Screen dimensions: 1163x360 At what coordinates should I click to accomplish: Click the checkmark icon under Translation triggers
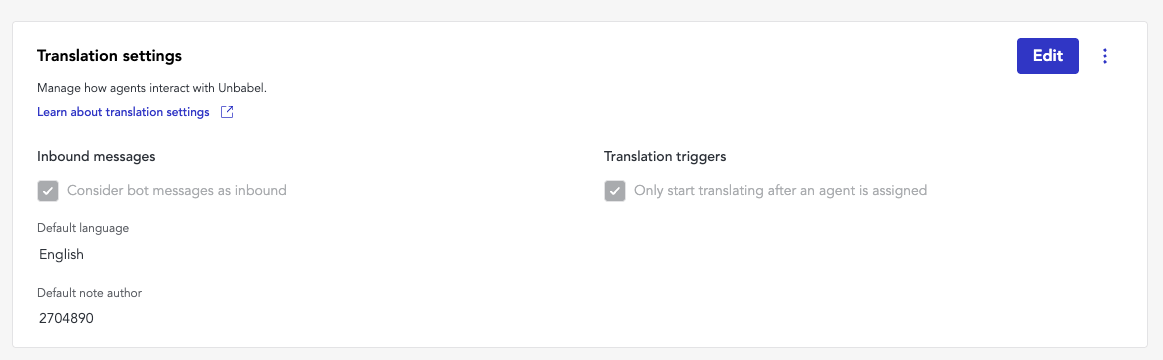pos(615,191)
